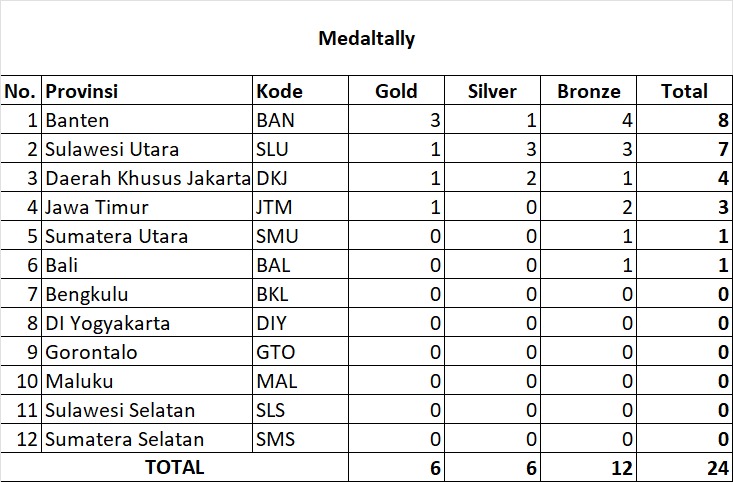733x482 pixels.
Task: Select the Daerah Khusus Jakarta cell
Action: 146,179
